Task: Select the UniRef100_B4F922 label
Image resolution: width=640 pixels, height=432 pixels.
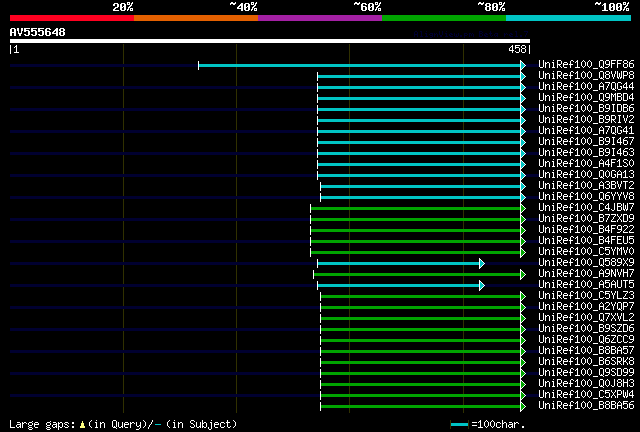Action: coord(586,230)
